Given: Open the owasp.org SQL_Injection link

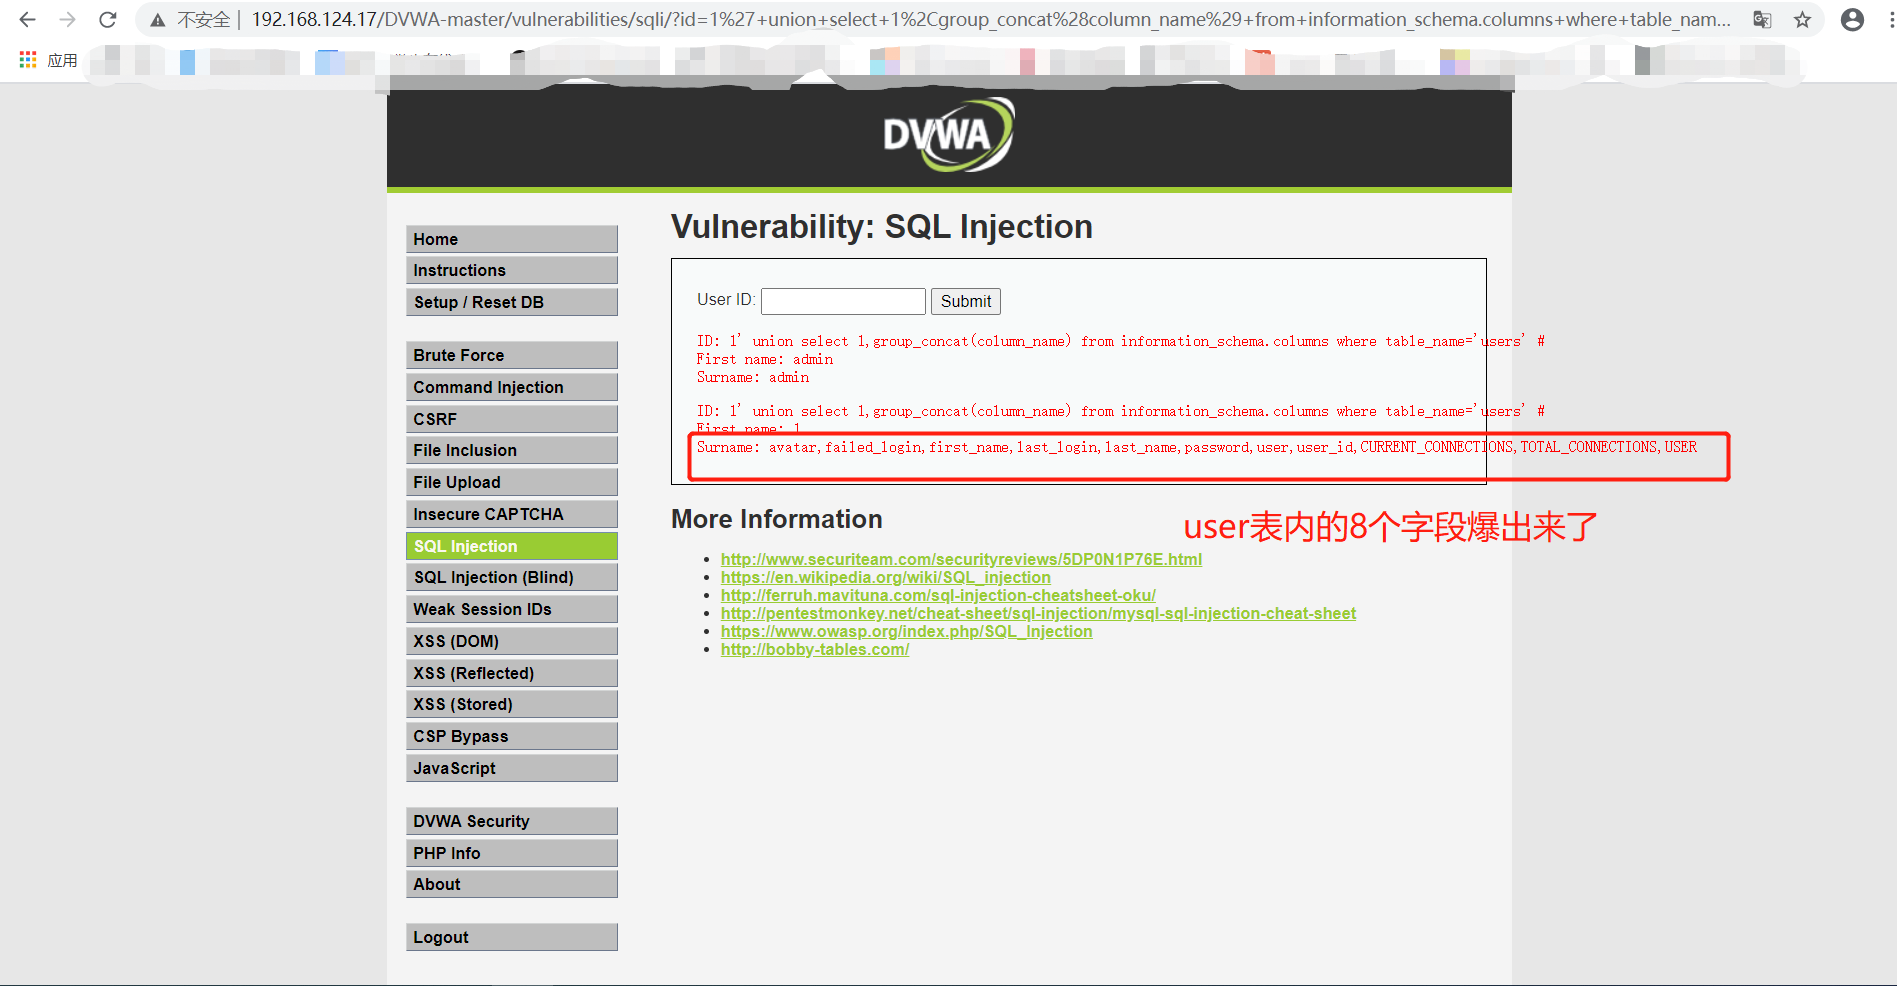Looking at the screenshot, I should point(907,631).
